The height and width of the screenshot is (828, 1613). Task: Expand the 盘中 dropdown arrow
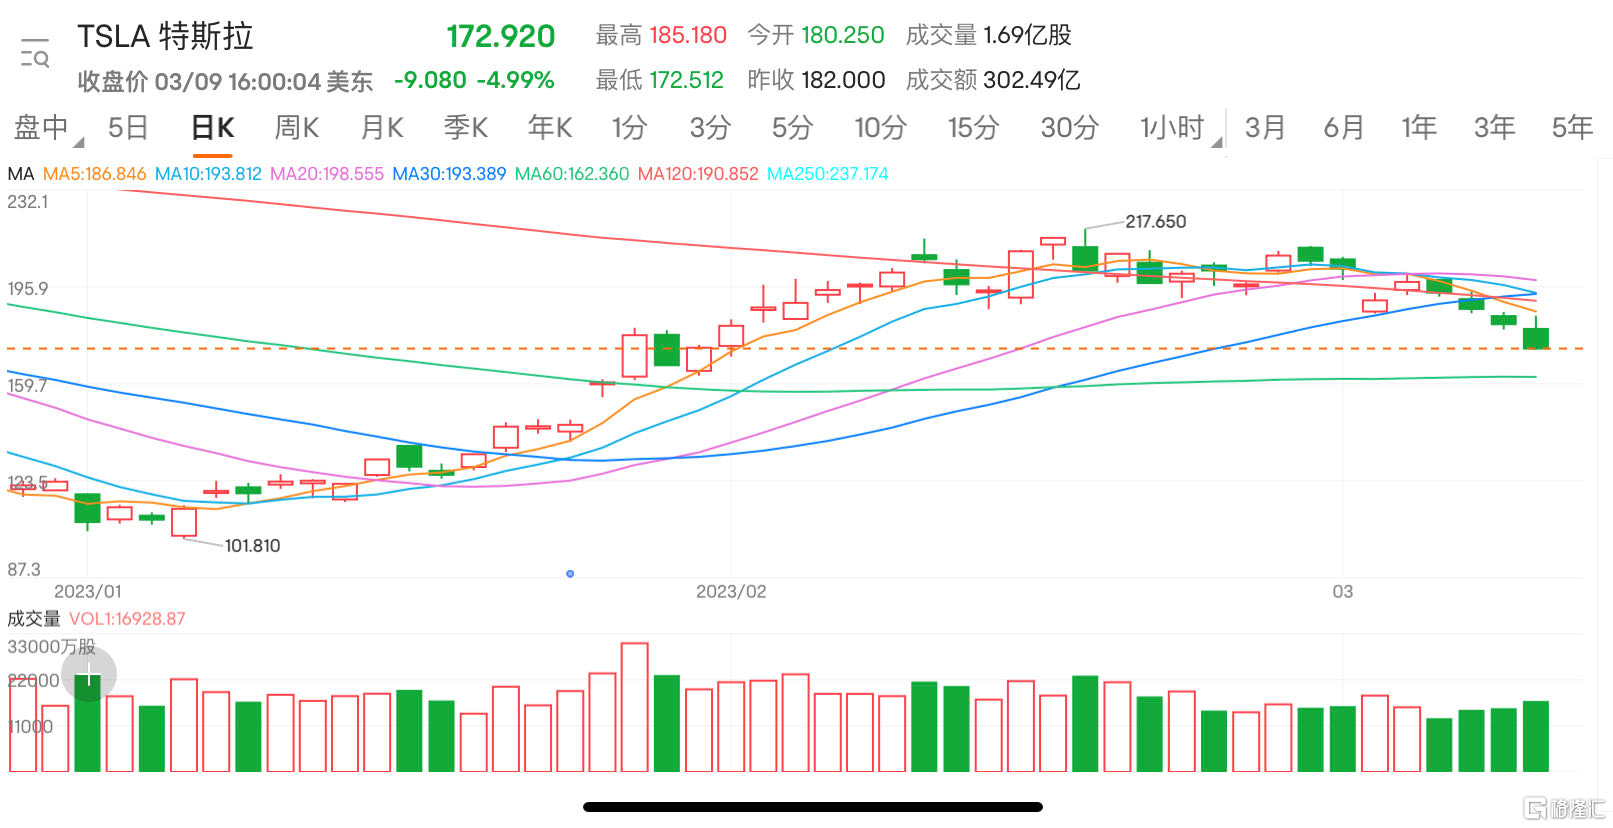click(x=79, y=143)
